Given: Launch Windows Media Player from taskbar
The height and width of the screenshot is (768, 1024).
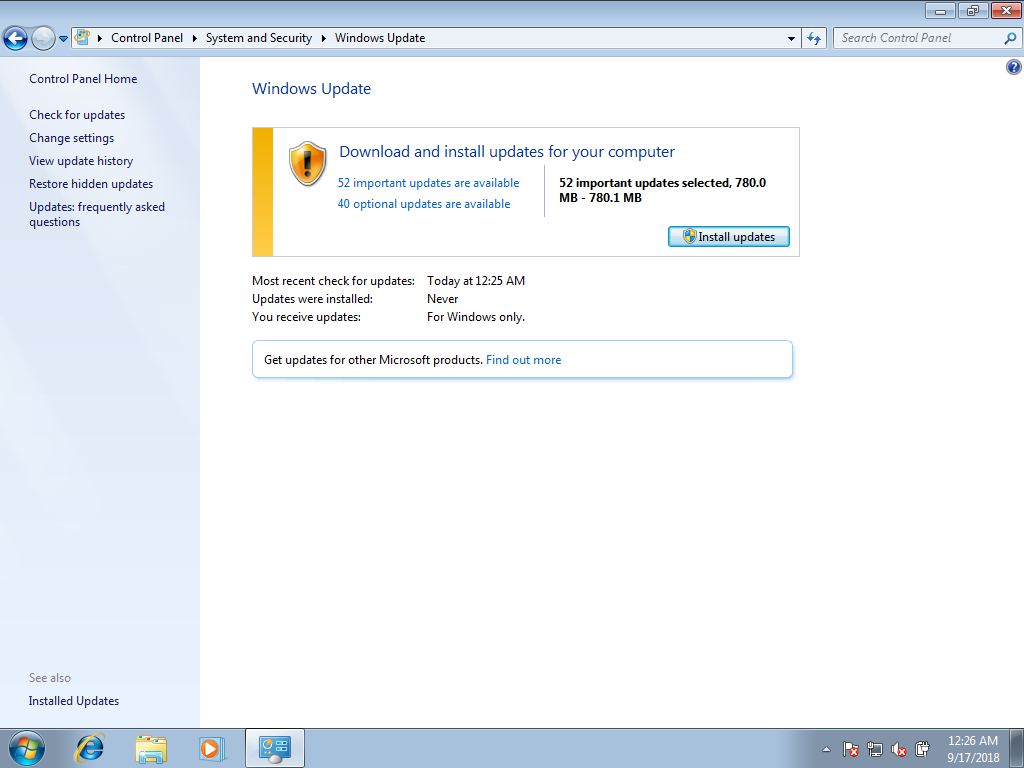Looking at the screenshot, I should (212, 748).
